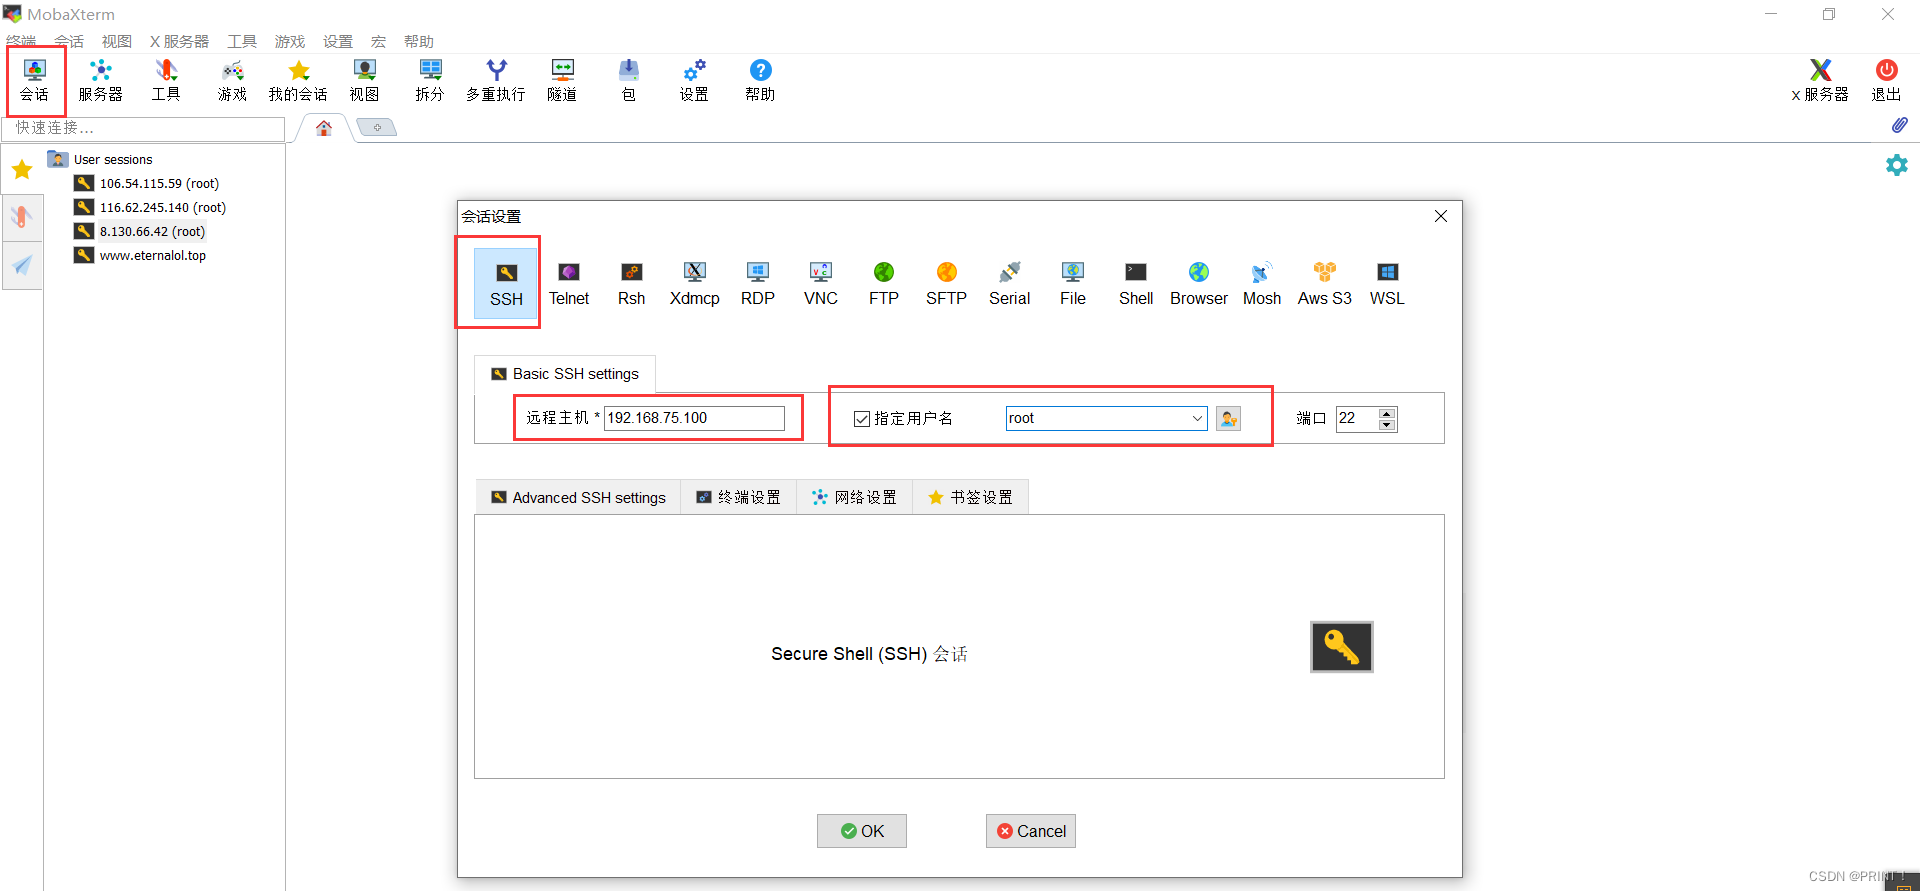Image resolution: width=1920 pixels, height=891 pixels.
Task: Select the Browser session type
Action: [x=1199, y=283]
